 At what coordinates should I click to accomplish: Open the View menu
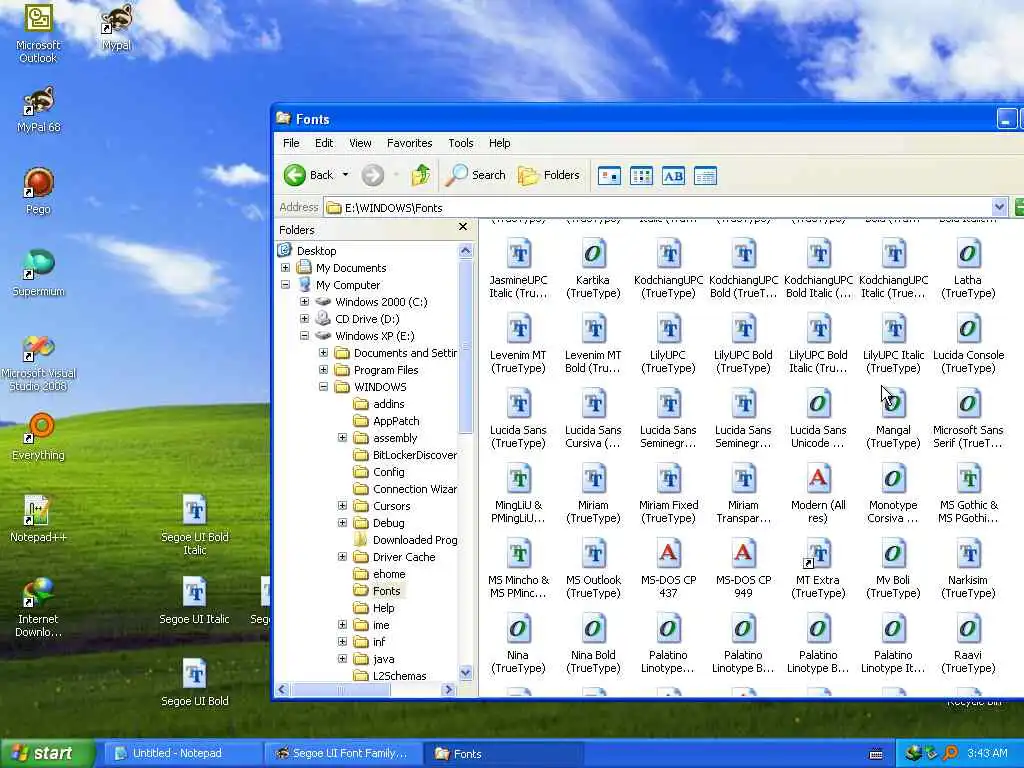tap(360, 143)
